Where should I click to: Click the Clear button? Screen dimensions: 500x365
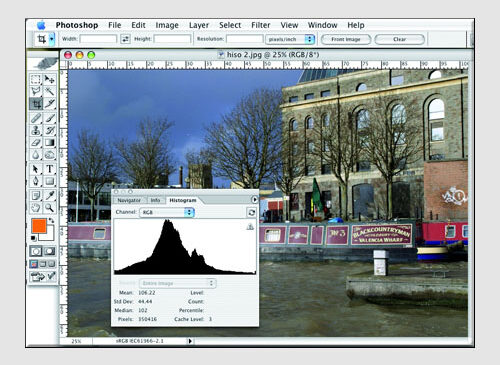(x=399, y=39)
